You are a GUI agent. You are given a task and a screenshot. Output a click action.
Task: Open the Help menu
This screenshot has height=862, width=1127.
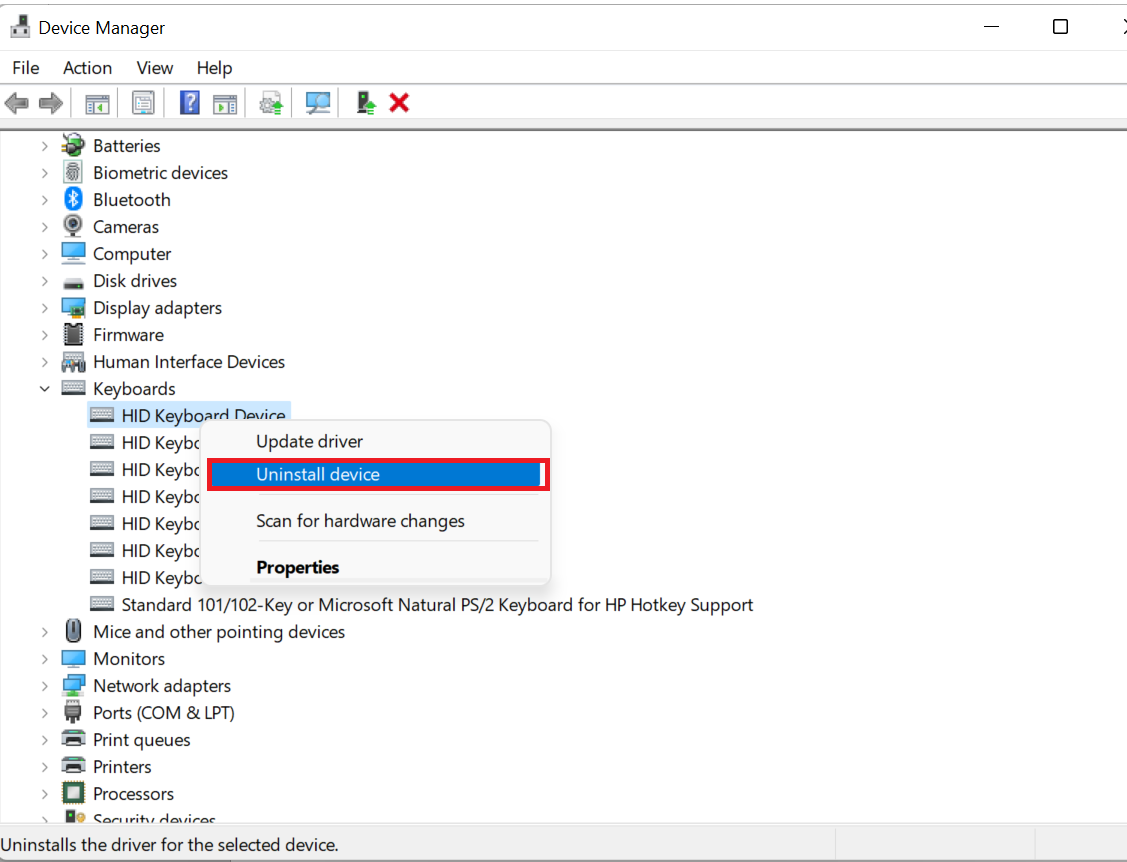[214, 68]
